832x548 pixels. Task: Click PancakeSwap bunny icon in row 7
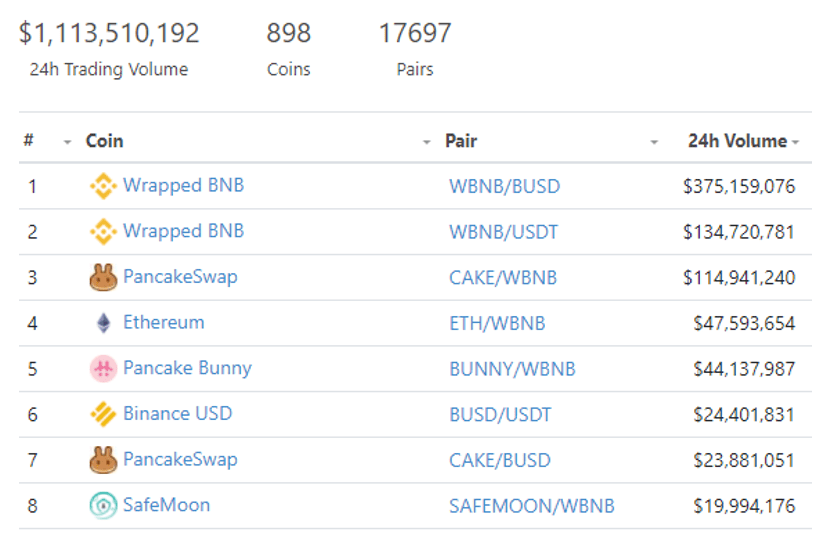click(103, 460)
